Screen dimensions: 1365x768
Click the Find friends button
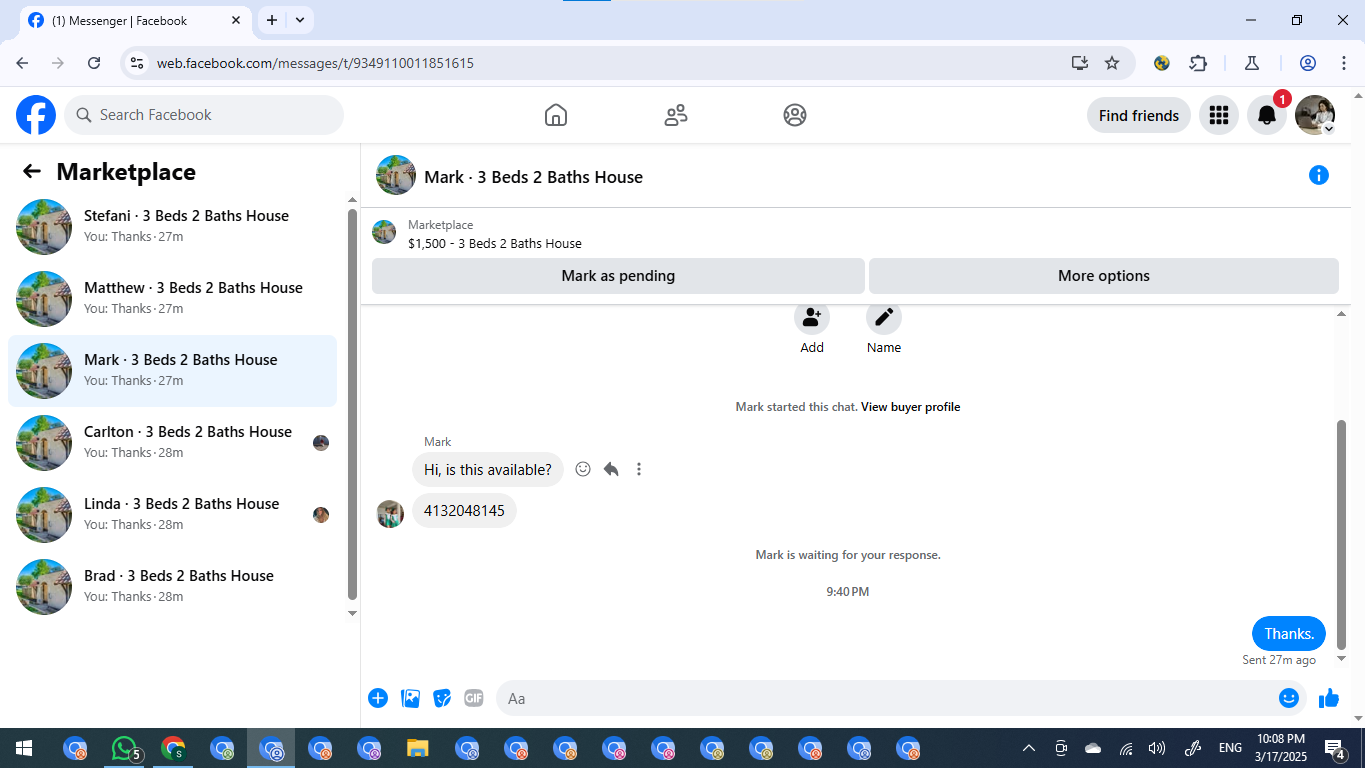pos(1139,115)
